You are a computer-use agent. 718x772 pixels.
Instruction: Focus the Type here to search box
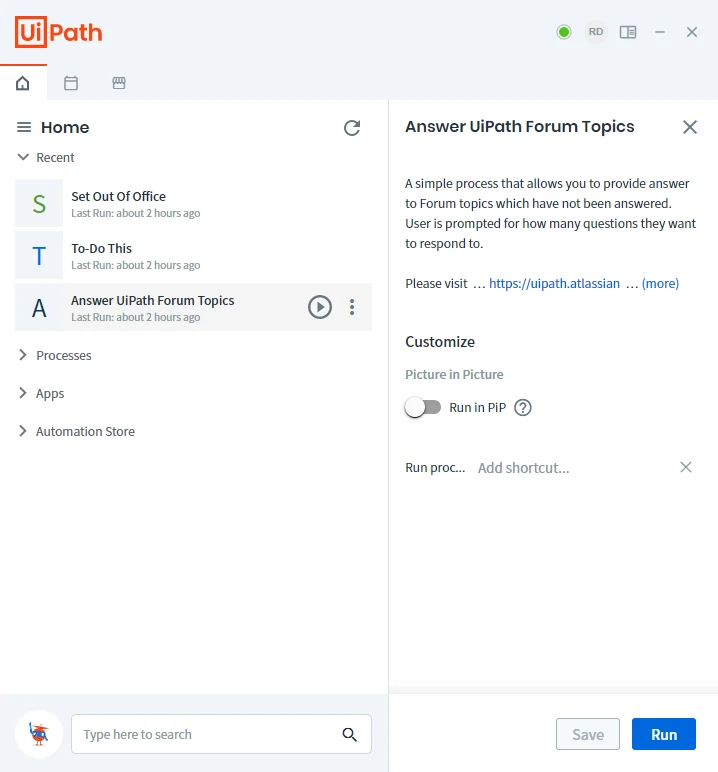click(x=221, y=734)
